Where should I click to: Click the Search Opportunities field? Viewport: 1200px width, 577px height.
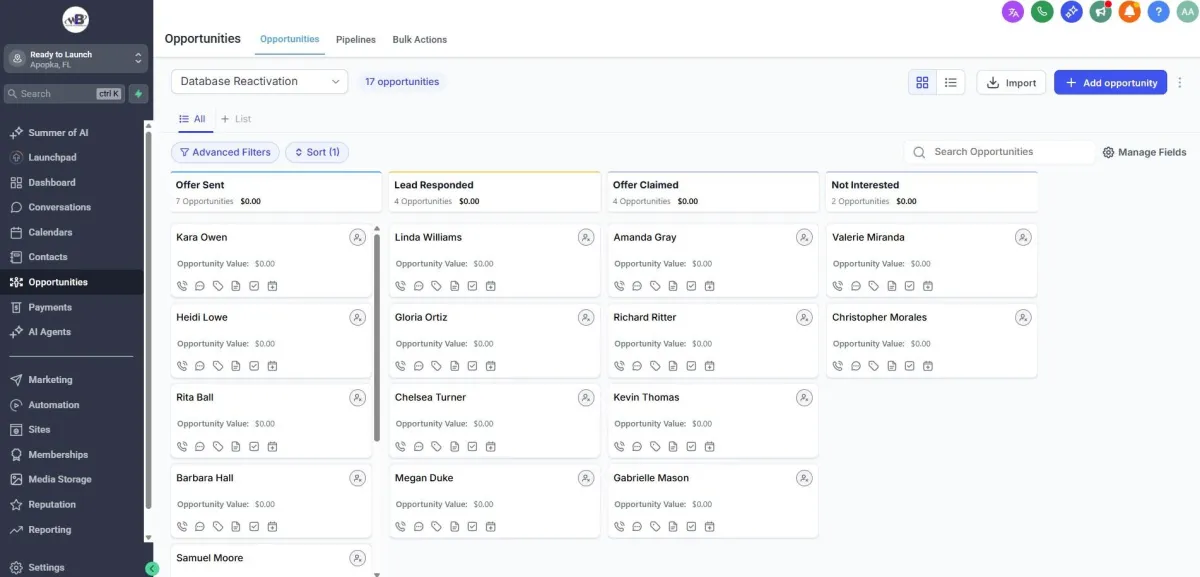click(1005, 152)
